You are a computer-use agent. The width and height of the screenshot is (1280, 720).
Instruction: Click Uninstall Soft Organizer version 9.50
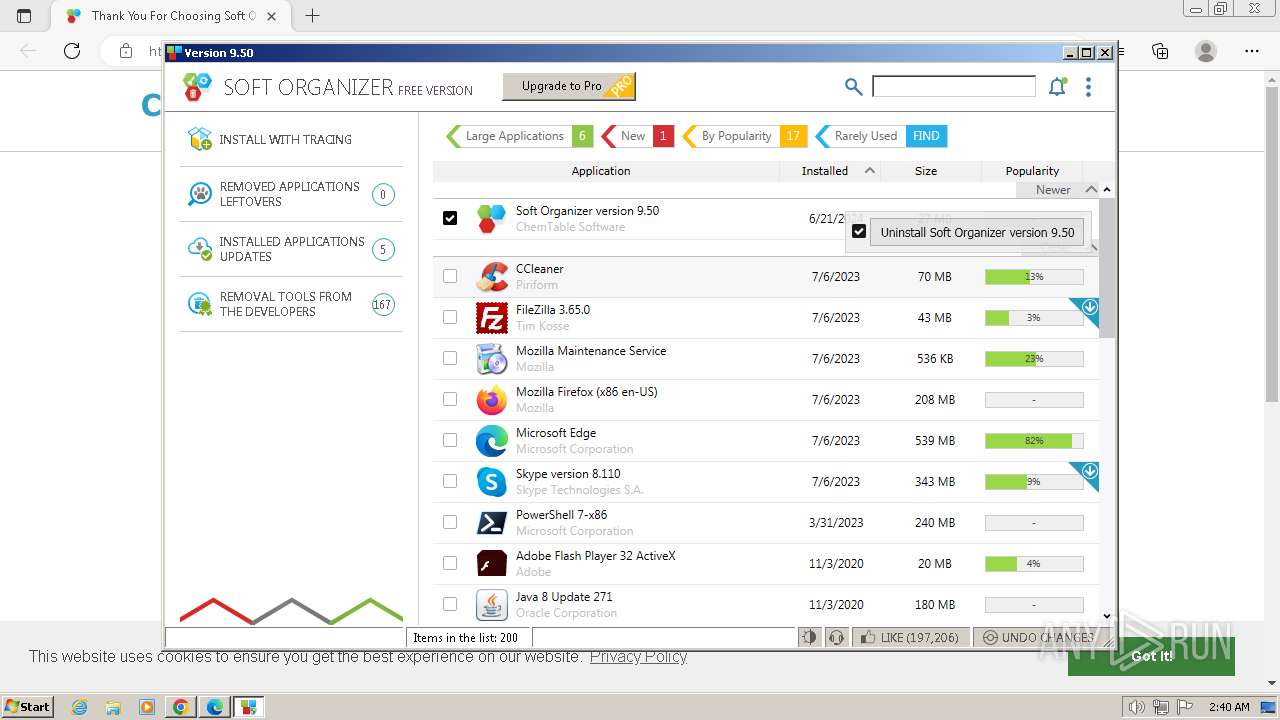[977, 232]
